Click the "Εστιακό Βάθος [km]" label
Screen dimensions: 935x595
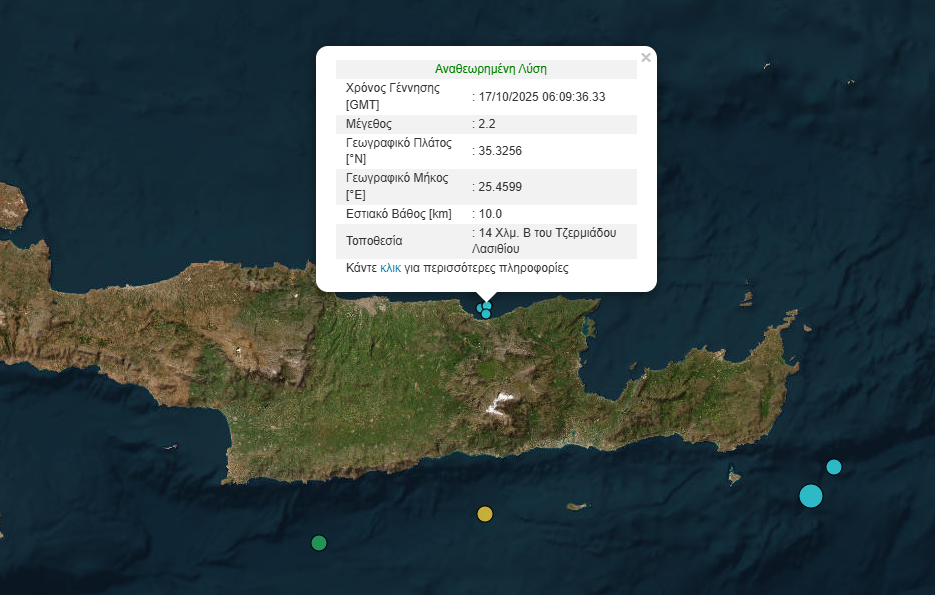point(396,214)
